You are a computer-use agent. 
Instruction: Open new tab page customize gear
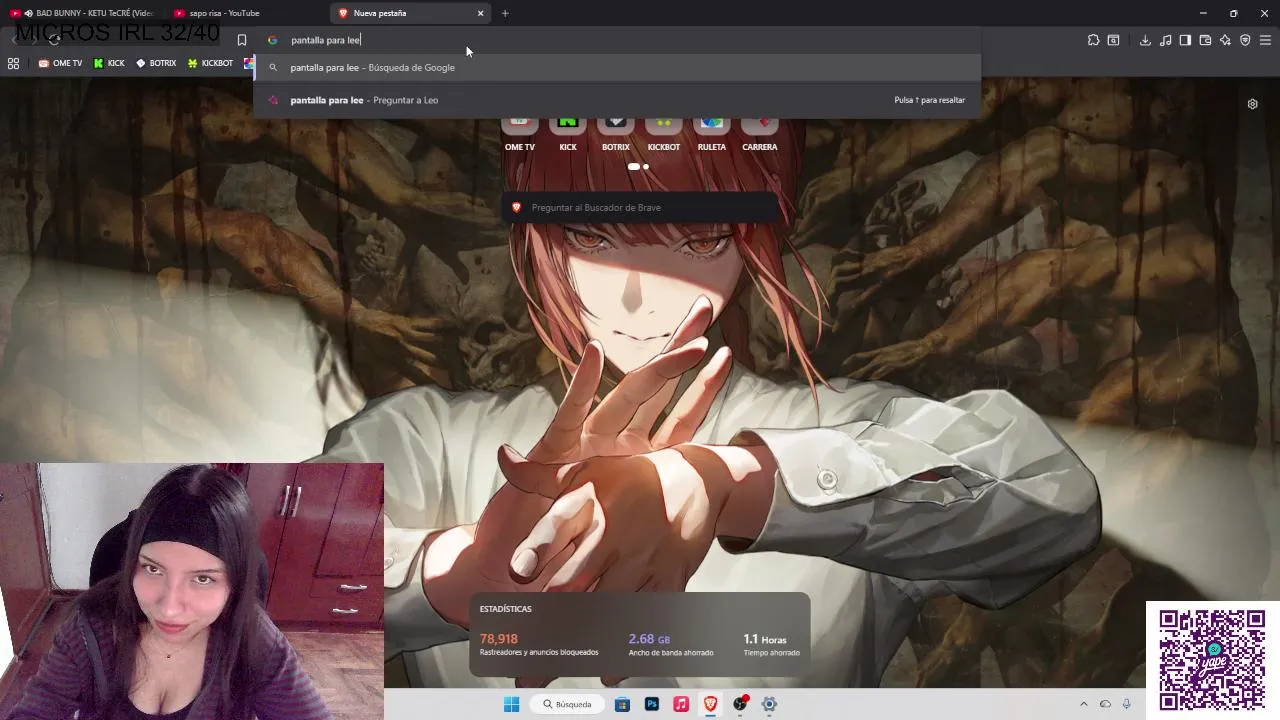1252,104
